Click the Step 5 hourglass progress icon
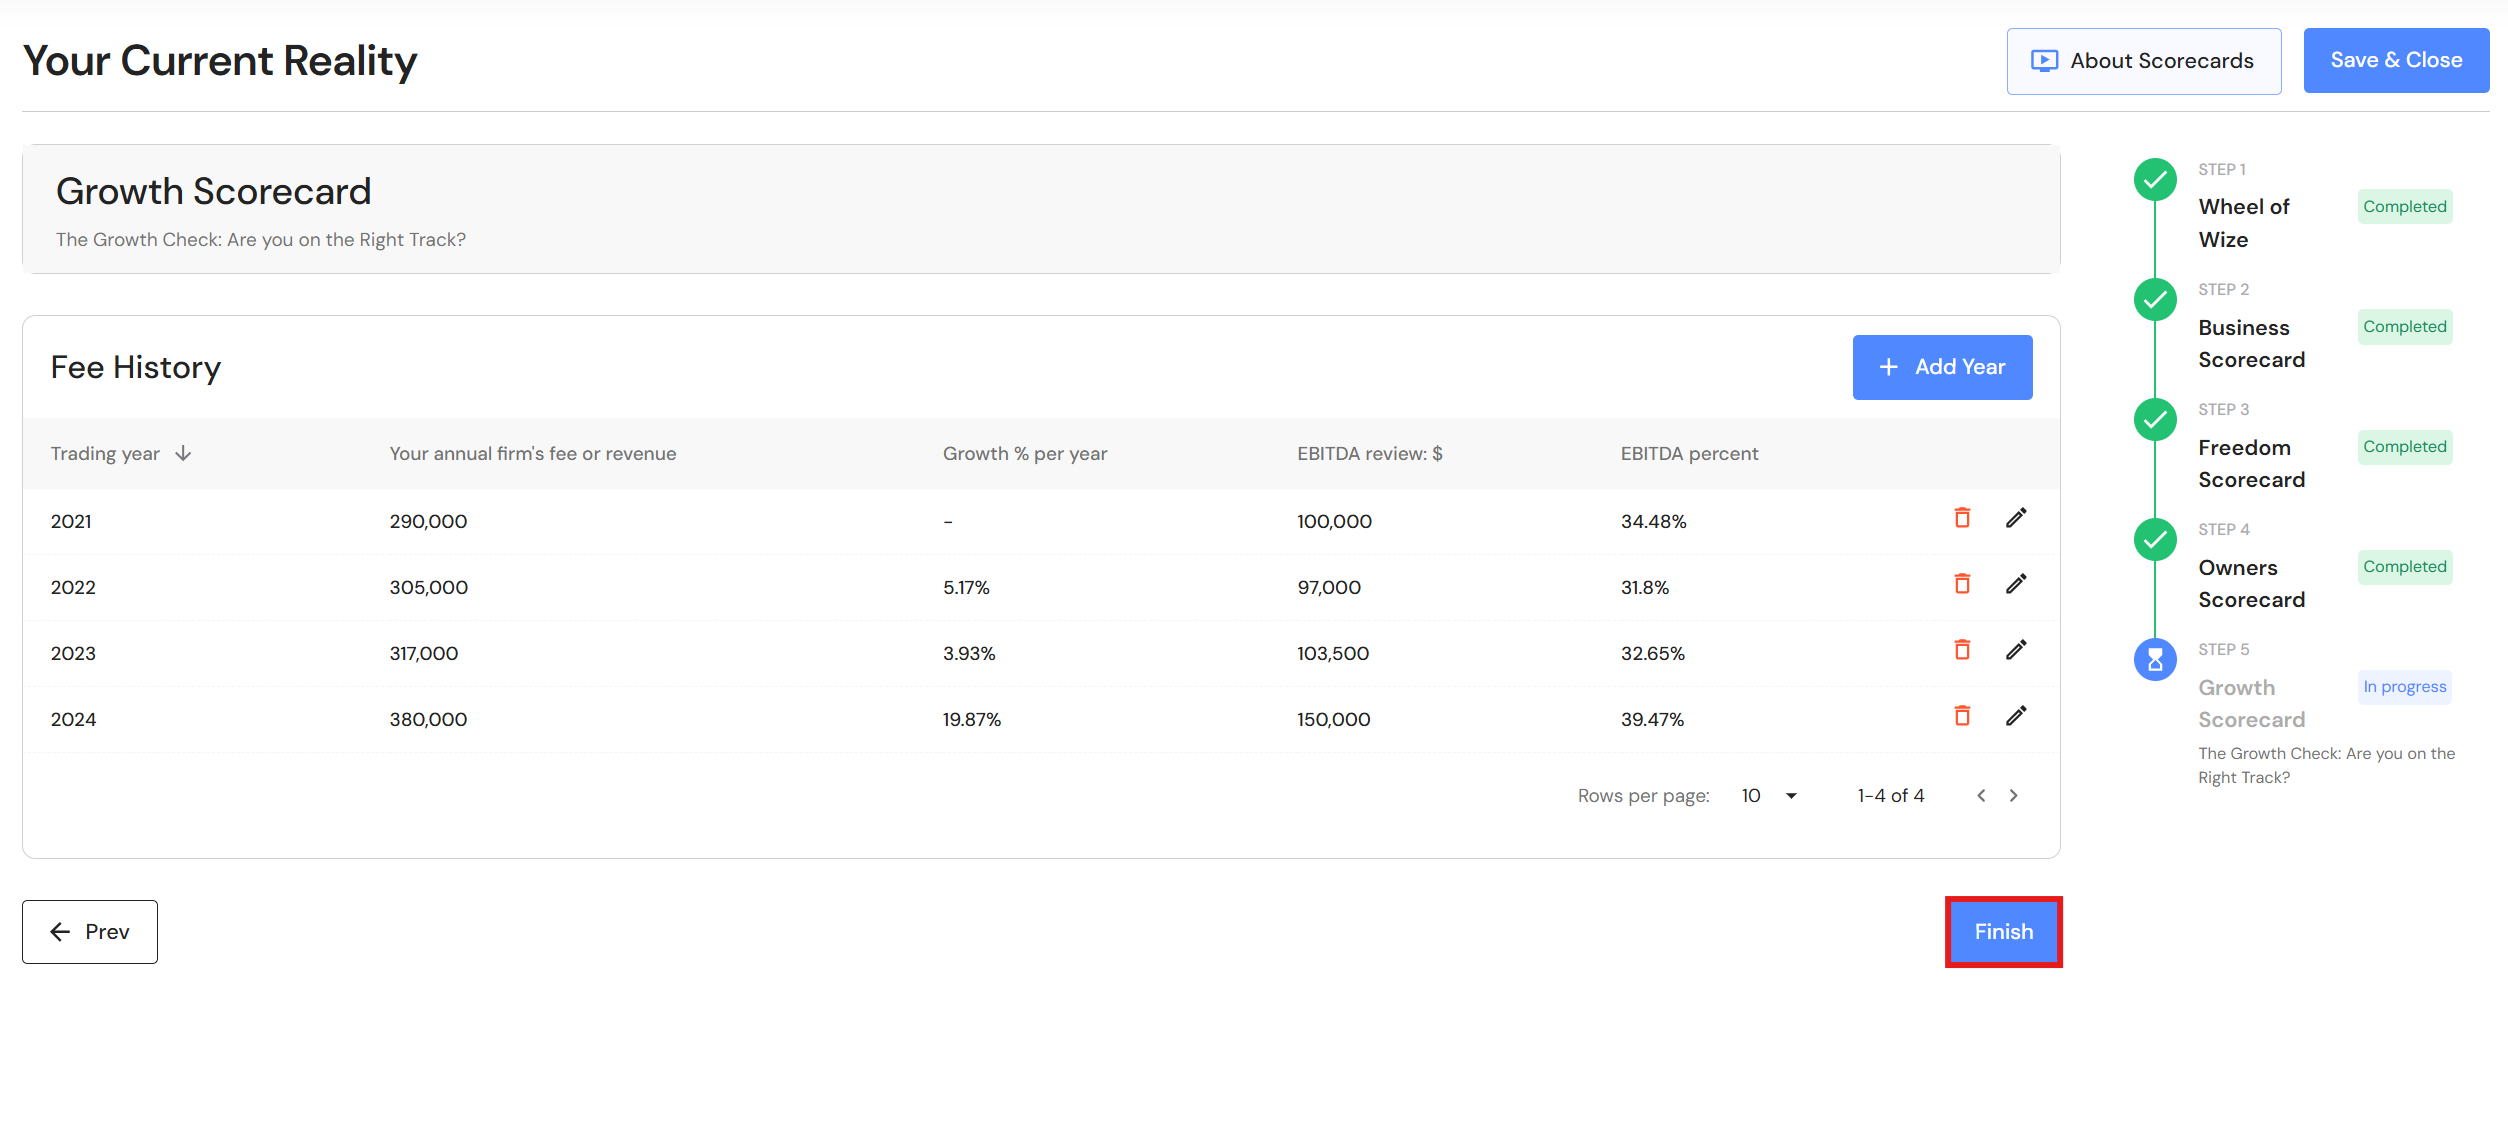This screenshot has height=1141, width=2508. 2155,660
